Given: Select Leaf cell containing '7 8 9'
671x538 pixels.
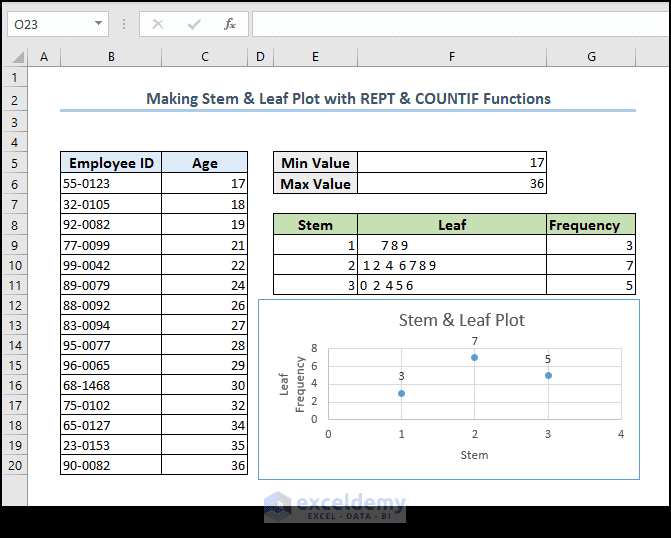Looking at the screenshot, I should tap(452, 245).
